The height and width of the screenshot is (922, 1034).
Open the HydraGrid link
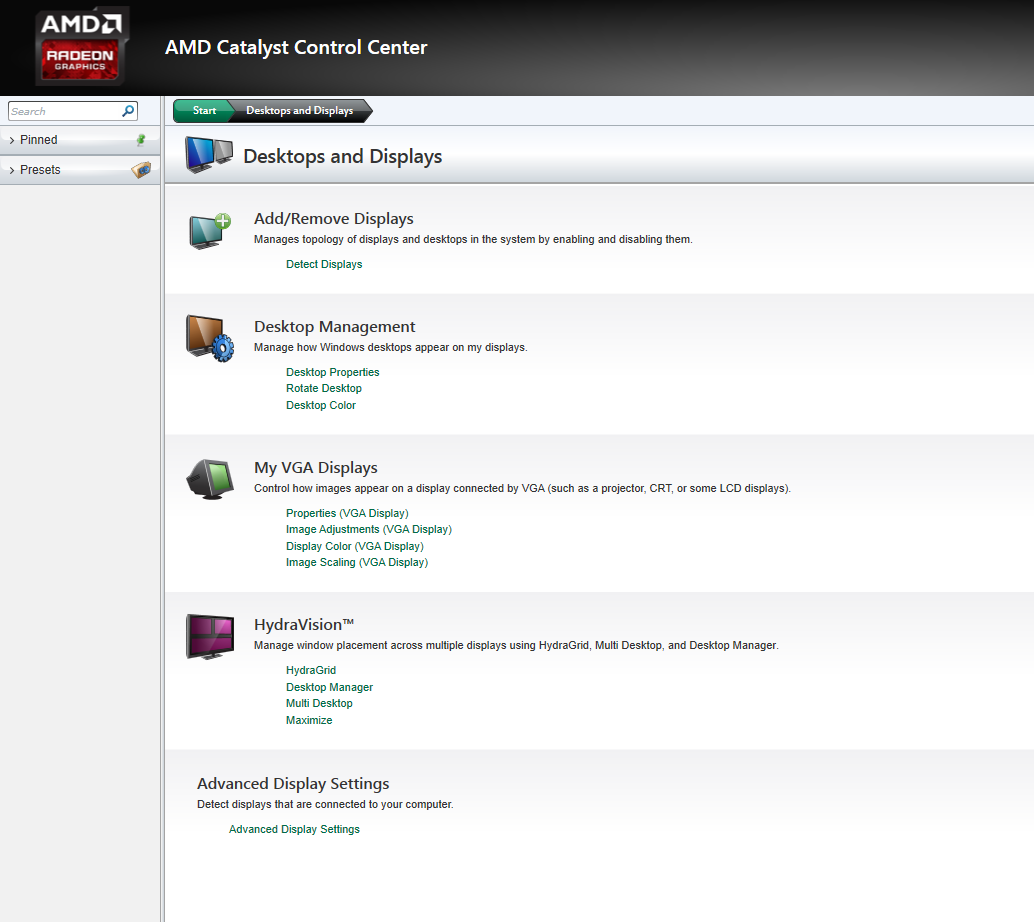point(310,670)
